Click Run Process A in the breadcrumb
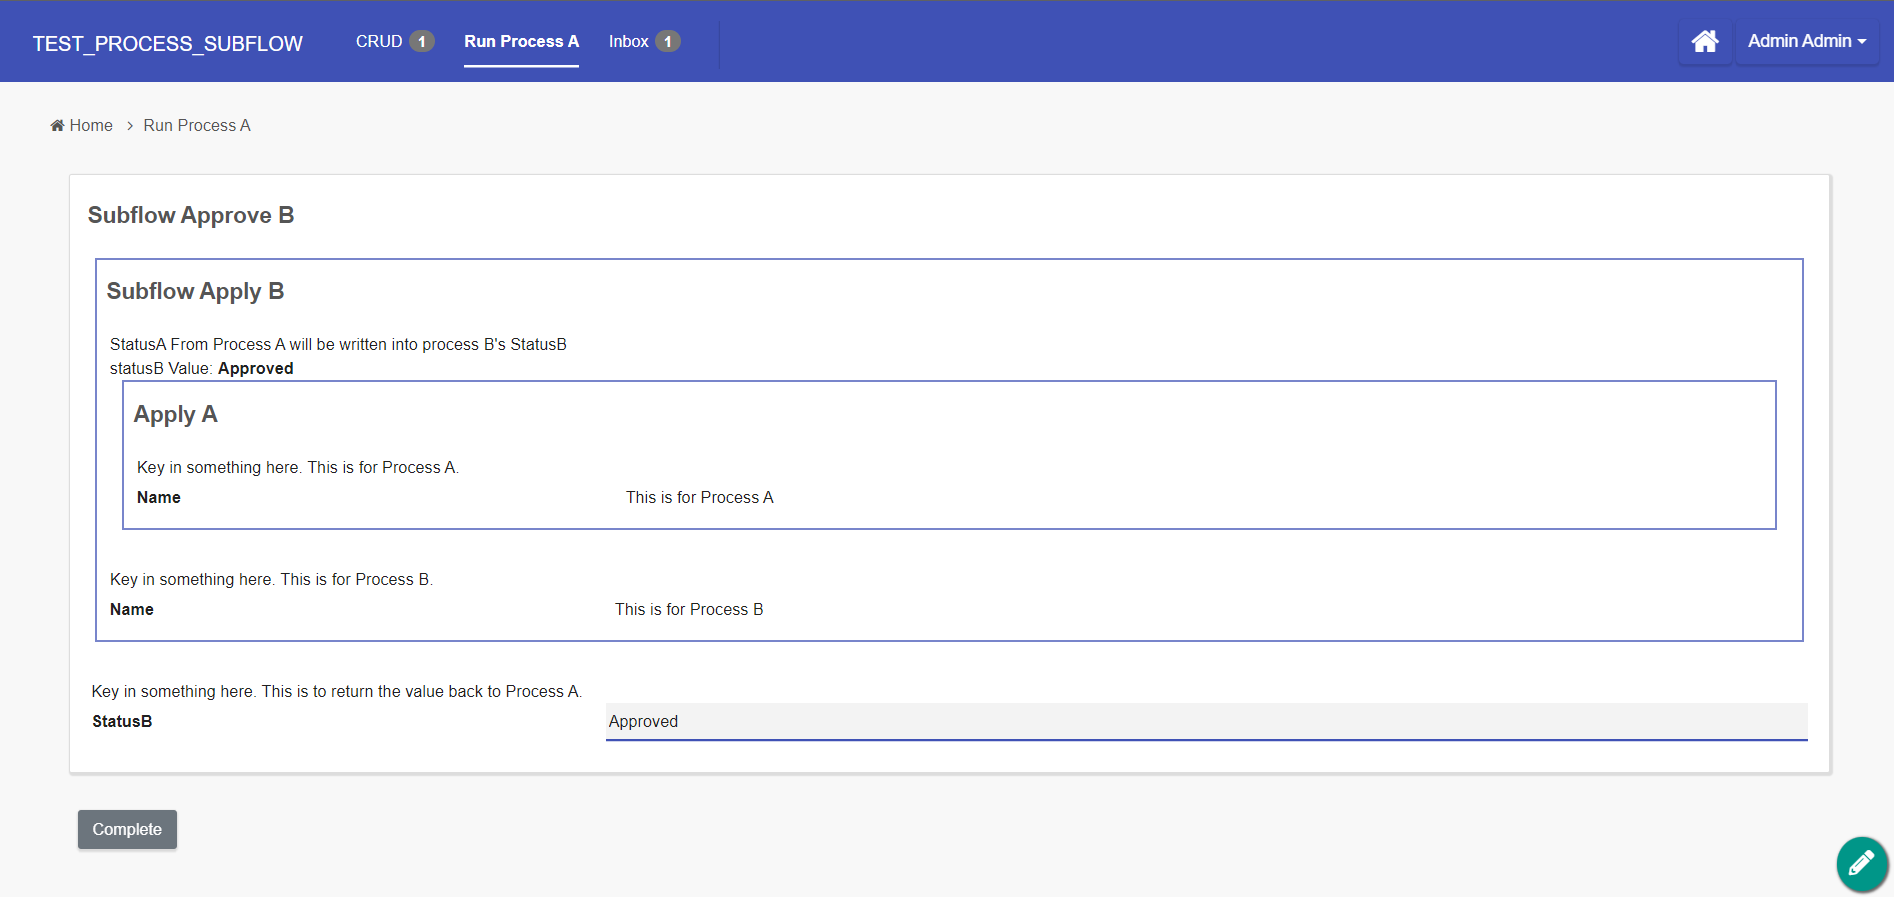1894x897 pixels. [x=197, y=125]
